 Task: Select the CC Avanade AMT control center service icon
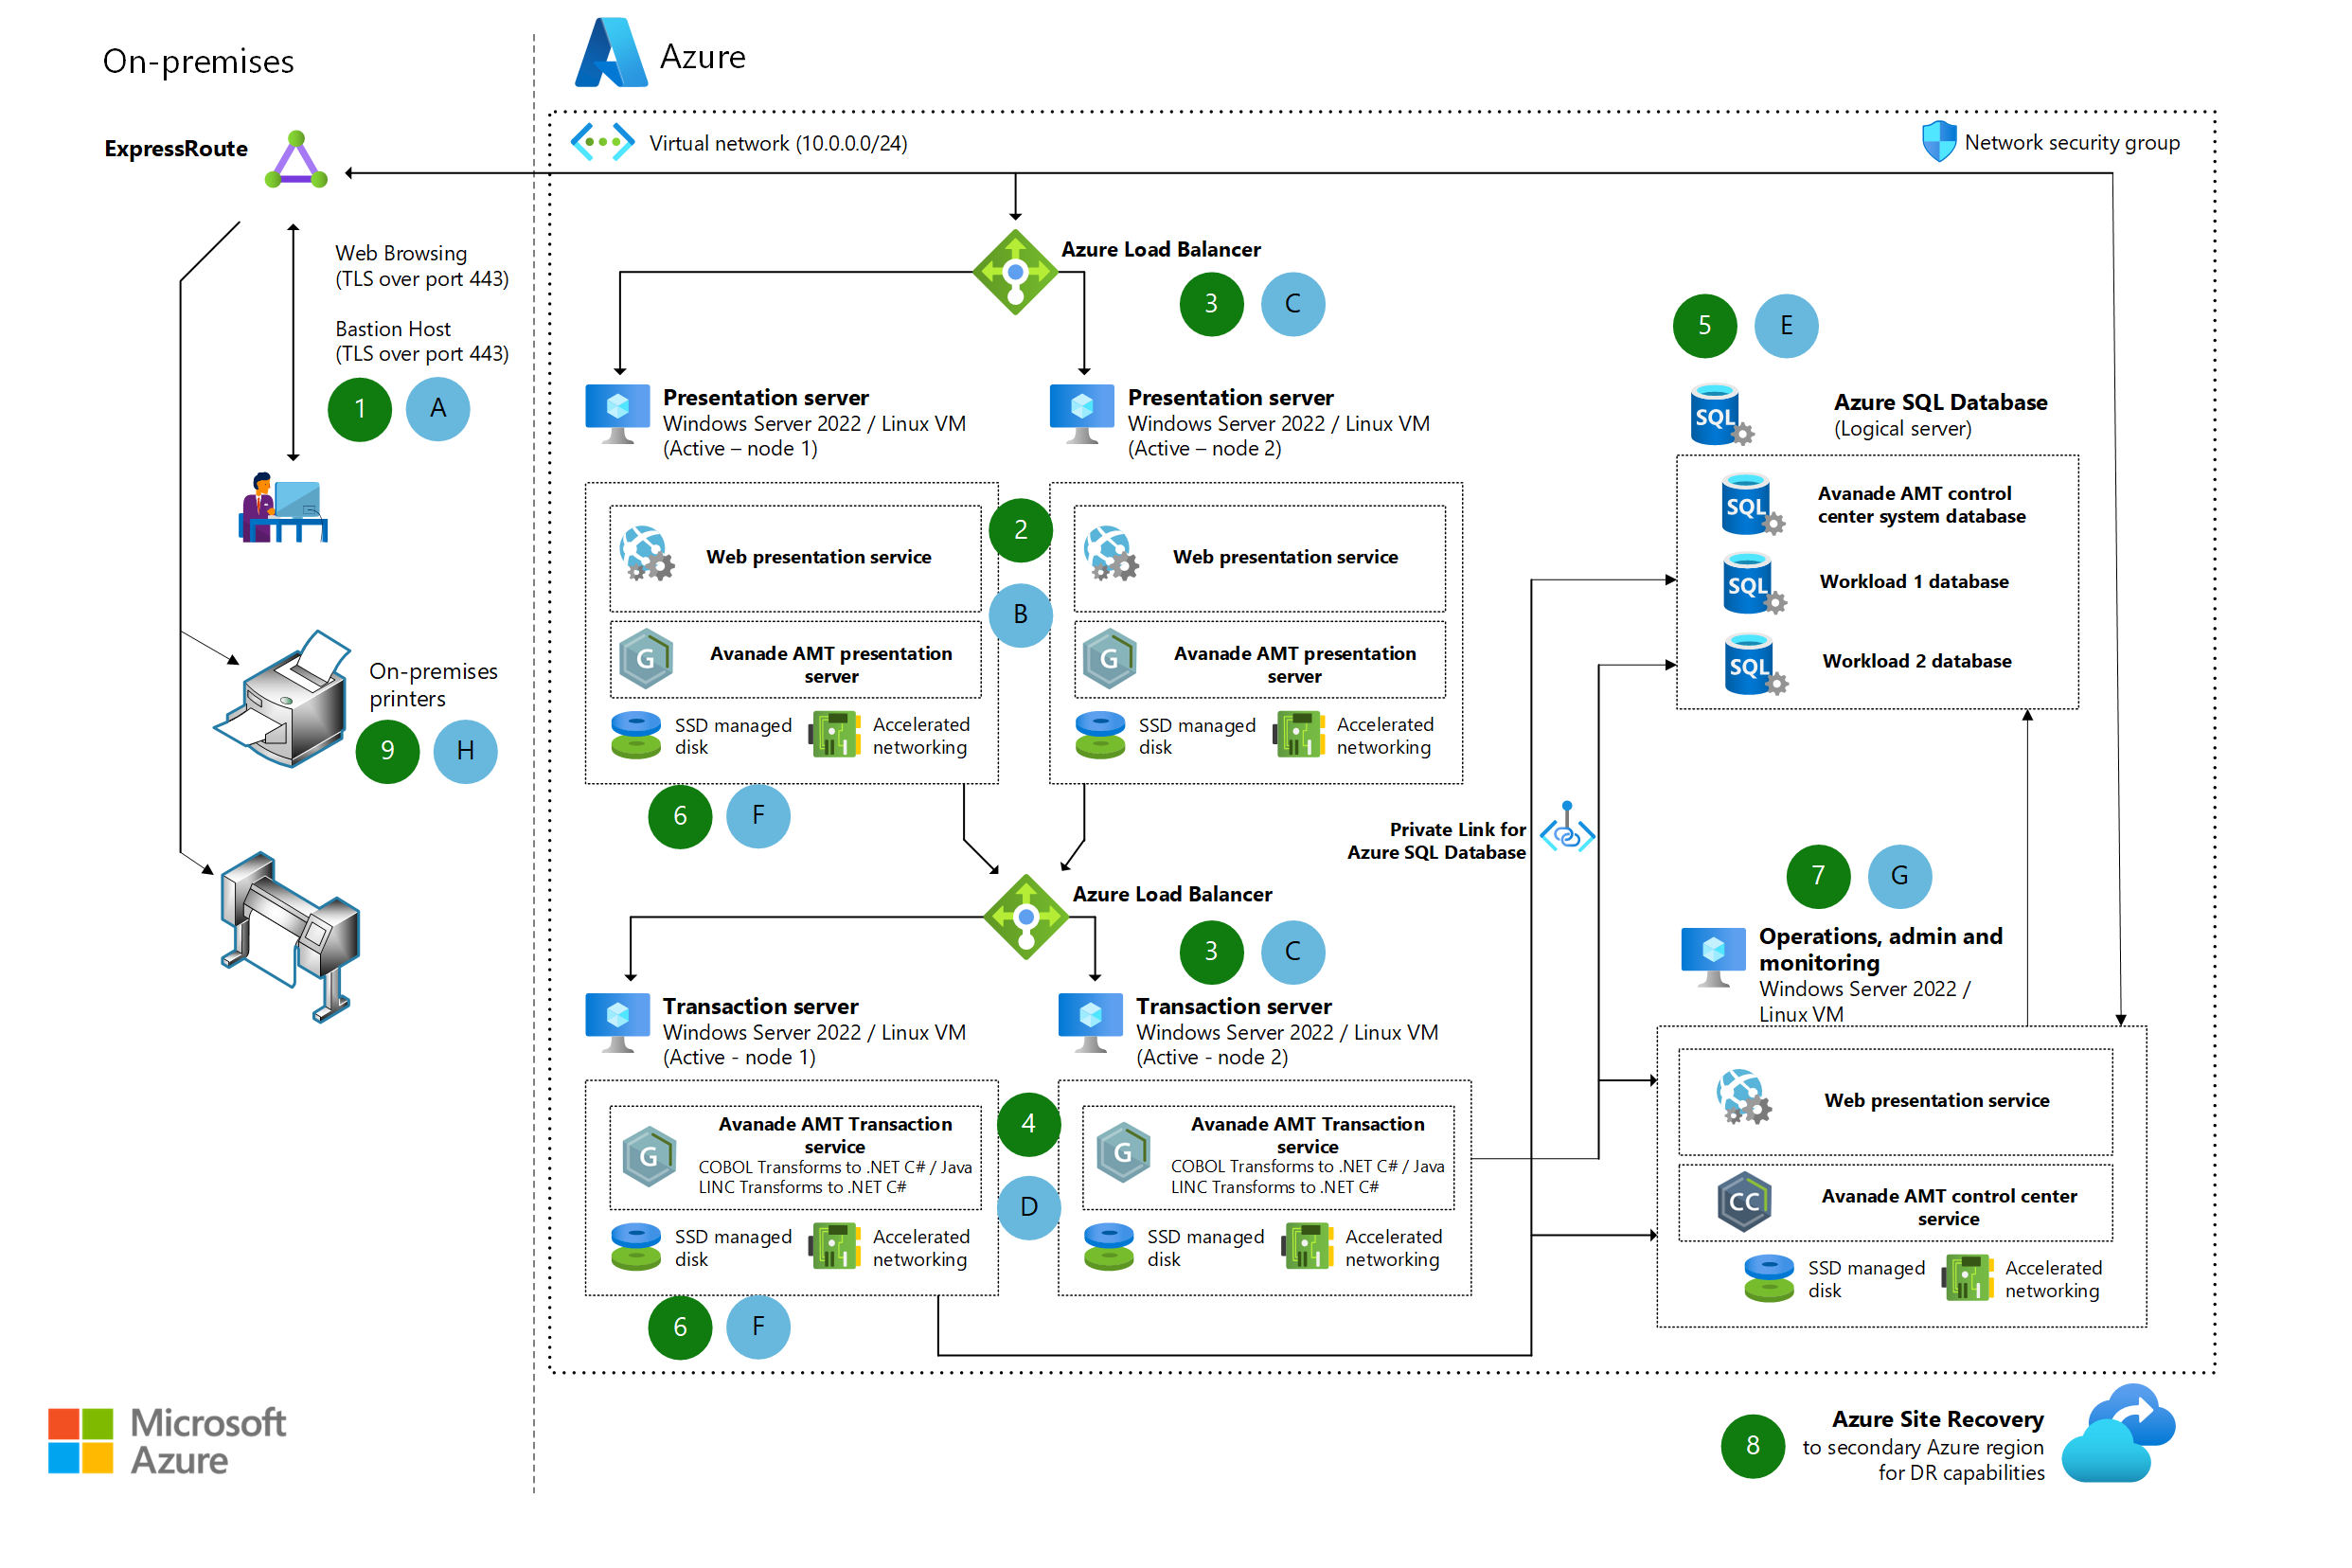(x=1744, y=1202)
